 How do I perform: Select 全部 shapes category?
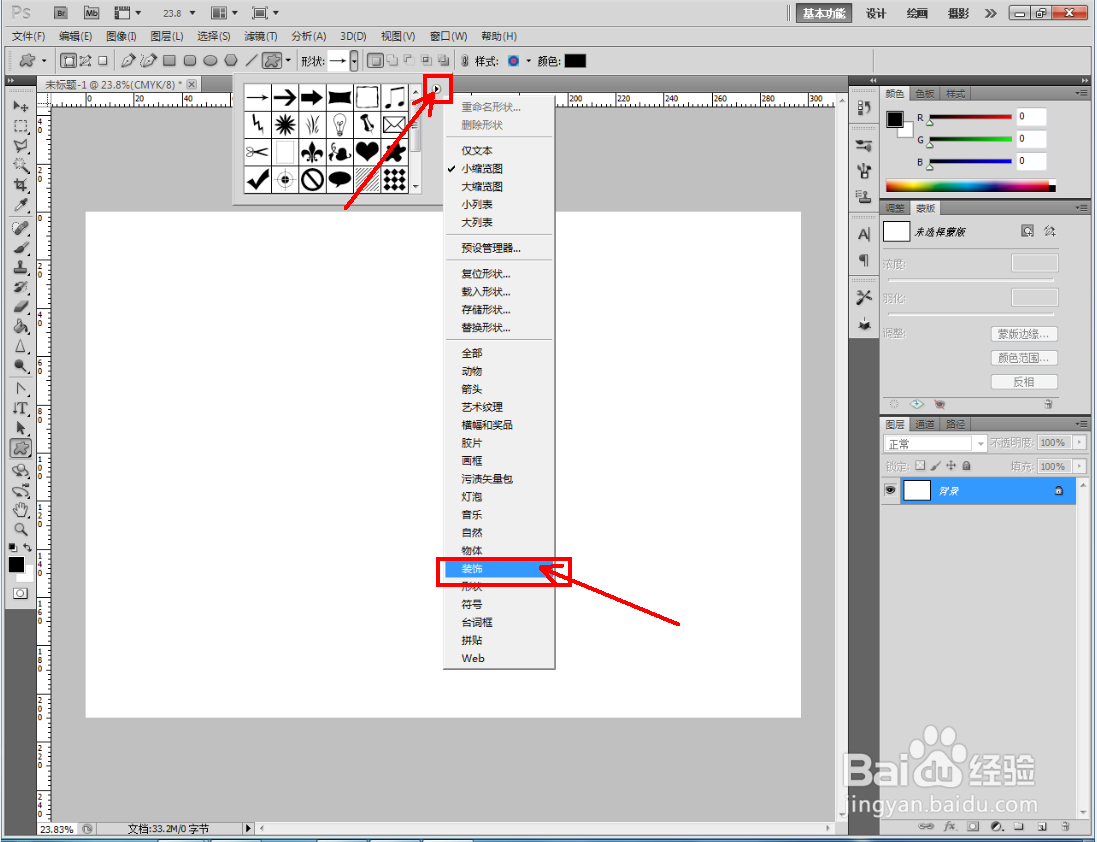[500, 353]
